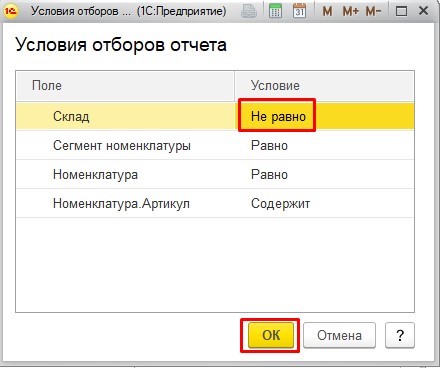The width and height of the screenshot is (440, 368).
Task: Open the help question mark button
Action: coord(400,335)
